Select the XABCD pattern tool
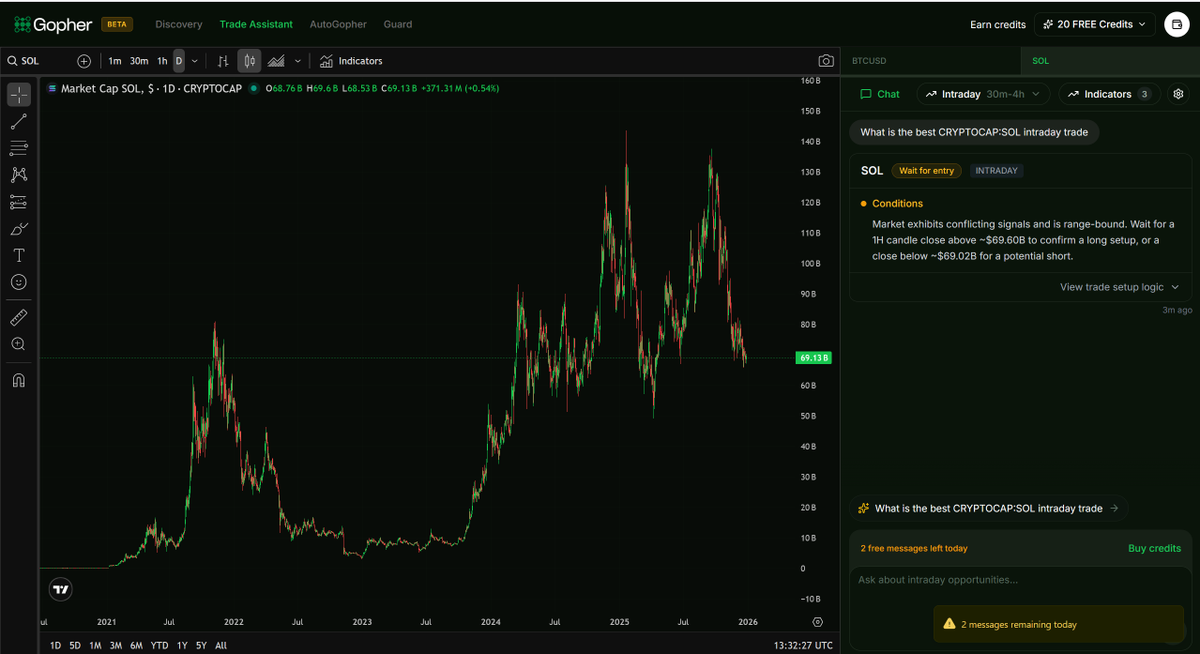 coord(18,174)
